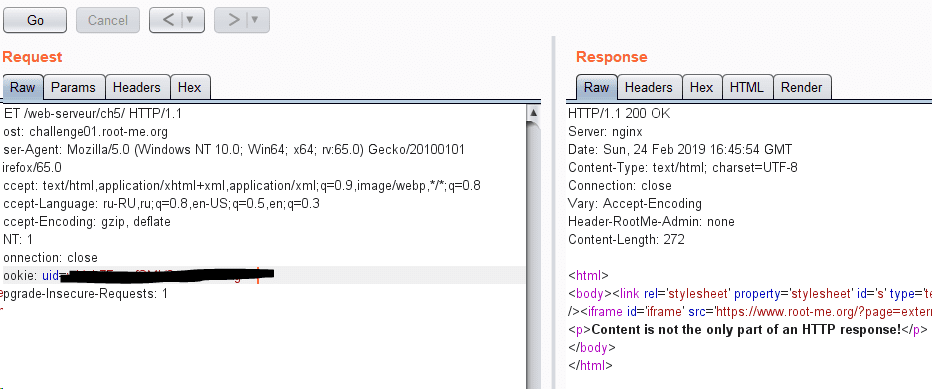Click the disabled Cancel button

pyautogui.click(x=108, y=20)
